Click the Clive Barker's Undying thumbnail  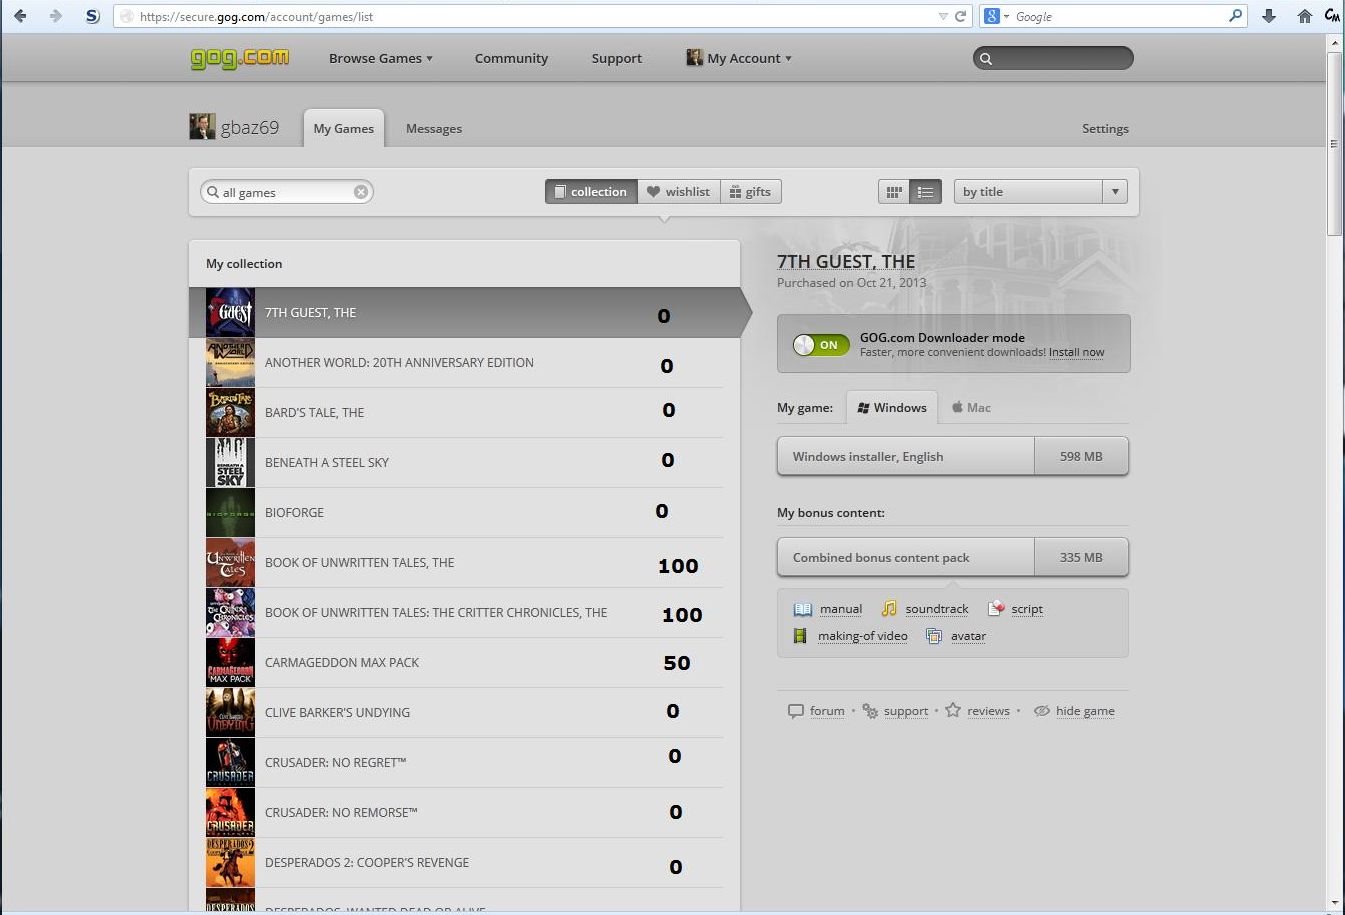point(230,713)
